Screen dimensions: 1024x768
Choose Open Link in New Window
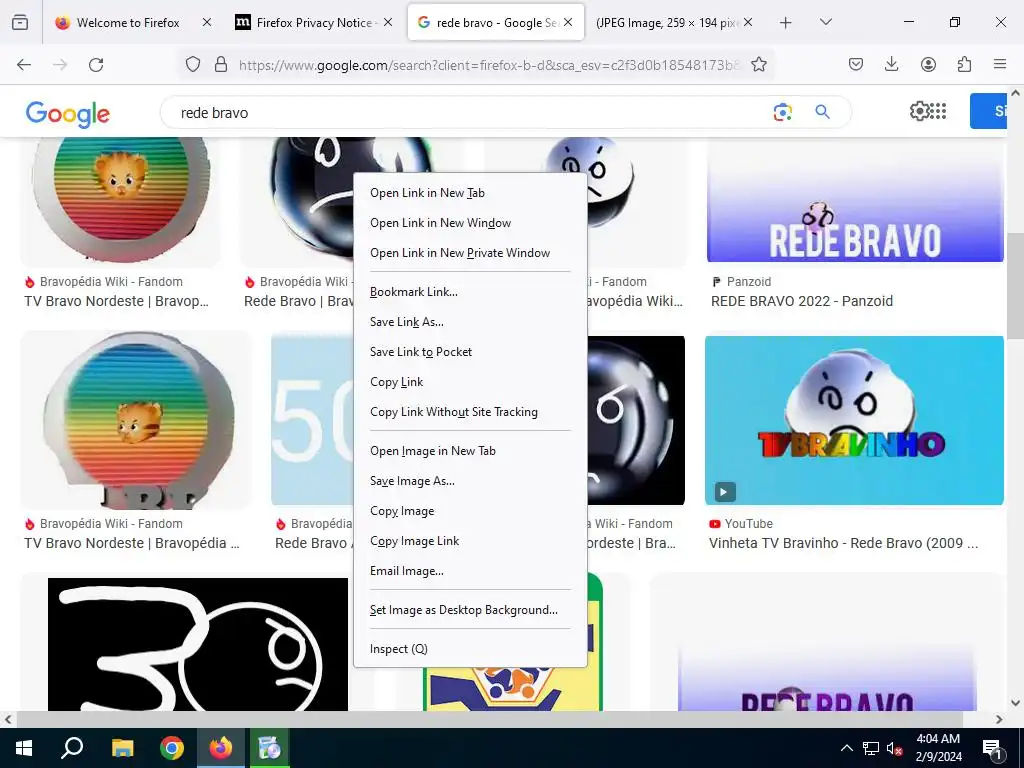(x=470, y=223)
